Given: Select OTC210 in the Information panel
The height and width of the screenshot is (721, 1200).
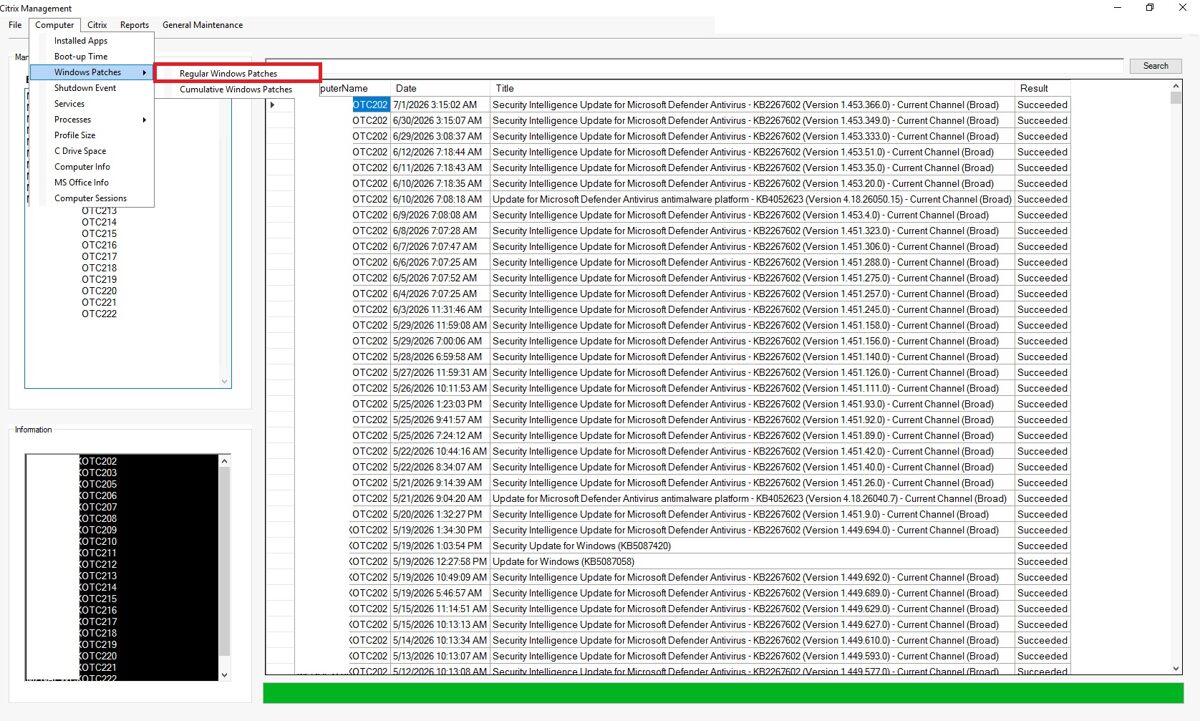Looking at the screenshot, I should [98, 542].
